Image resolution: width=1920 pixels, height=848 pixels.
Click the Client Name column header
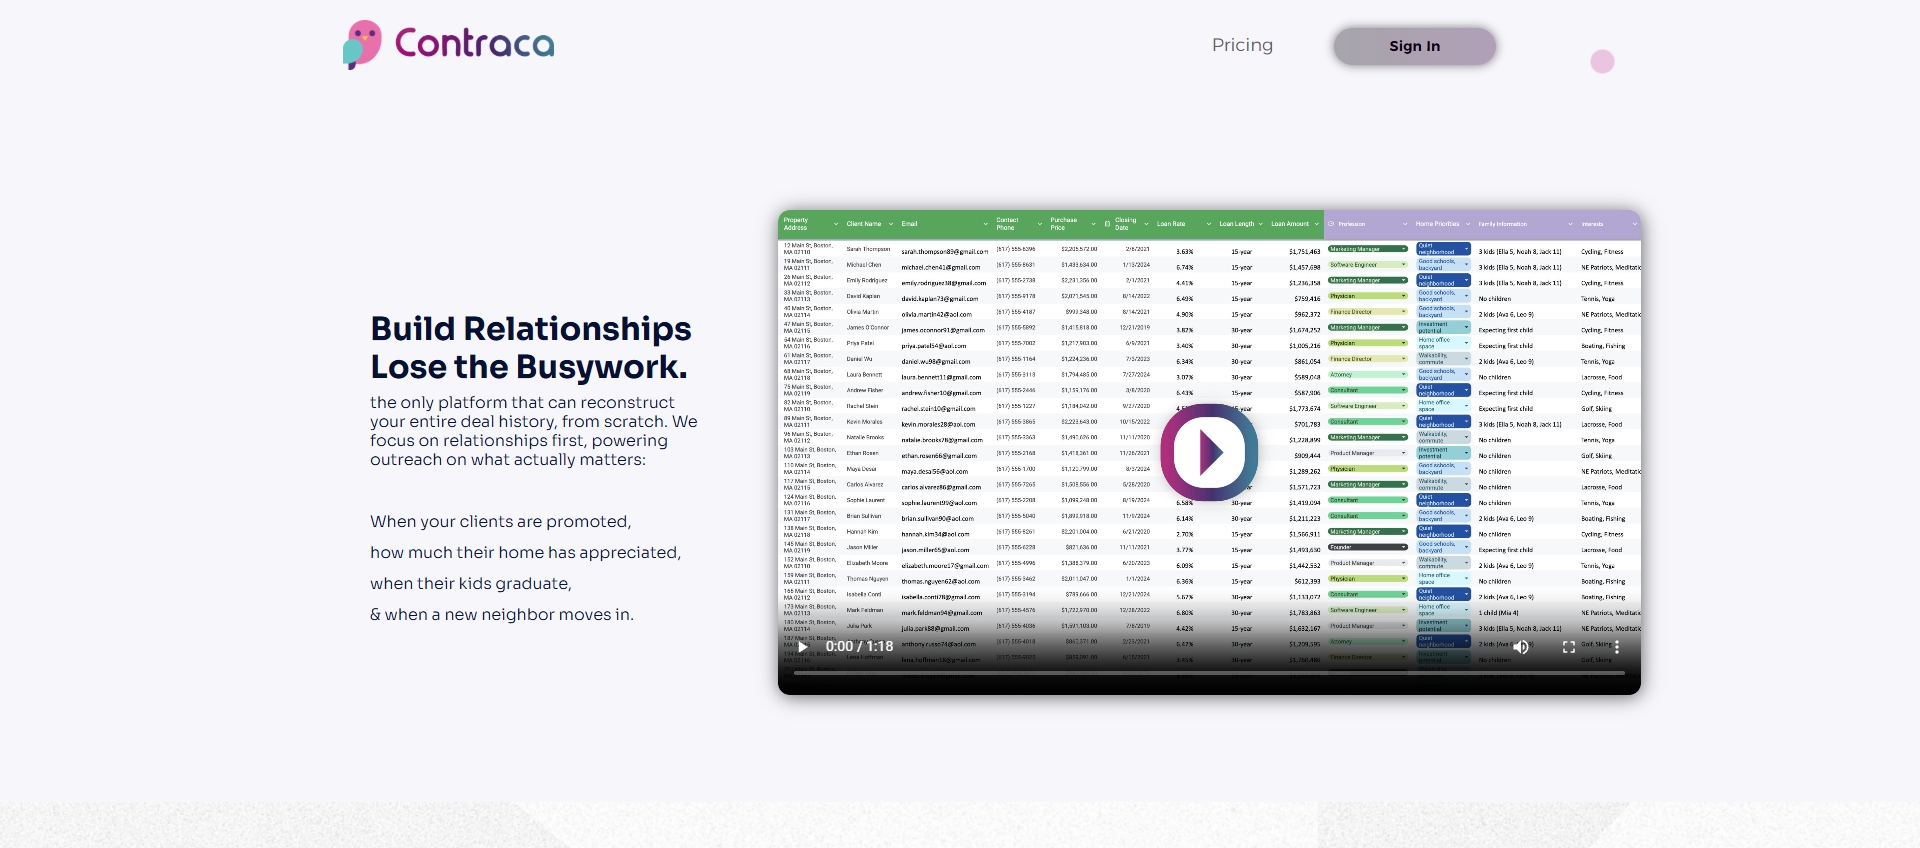click(864, 224)
